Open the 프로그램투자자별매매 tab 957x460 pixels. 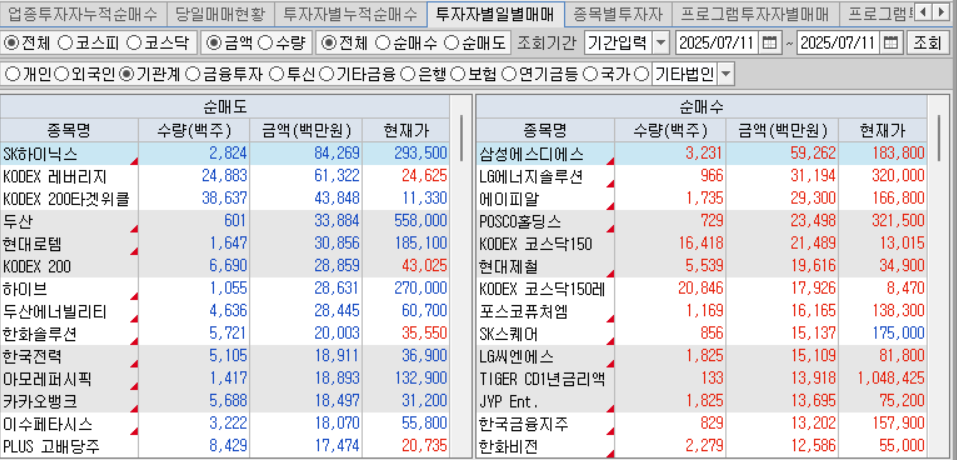coord(754,13)
